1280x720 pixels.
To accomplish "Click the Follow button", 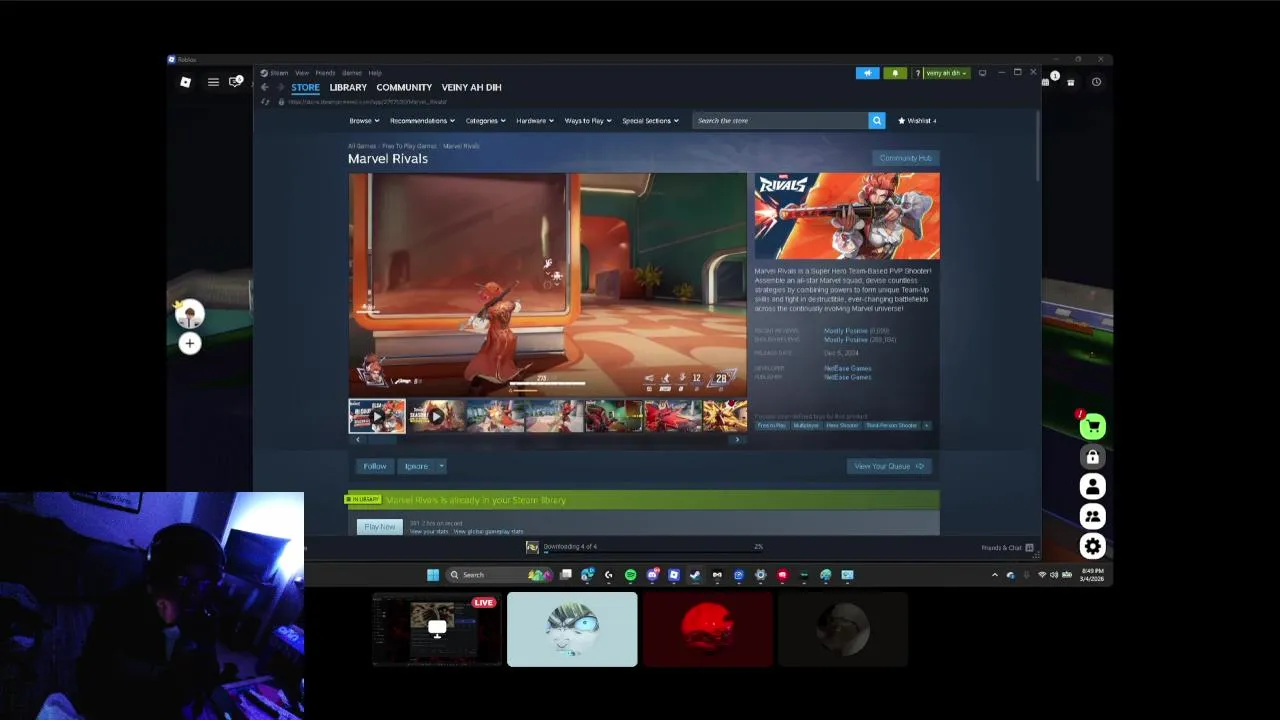I will point(375,466).
